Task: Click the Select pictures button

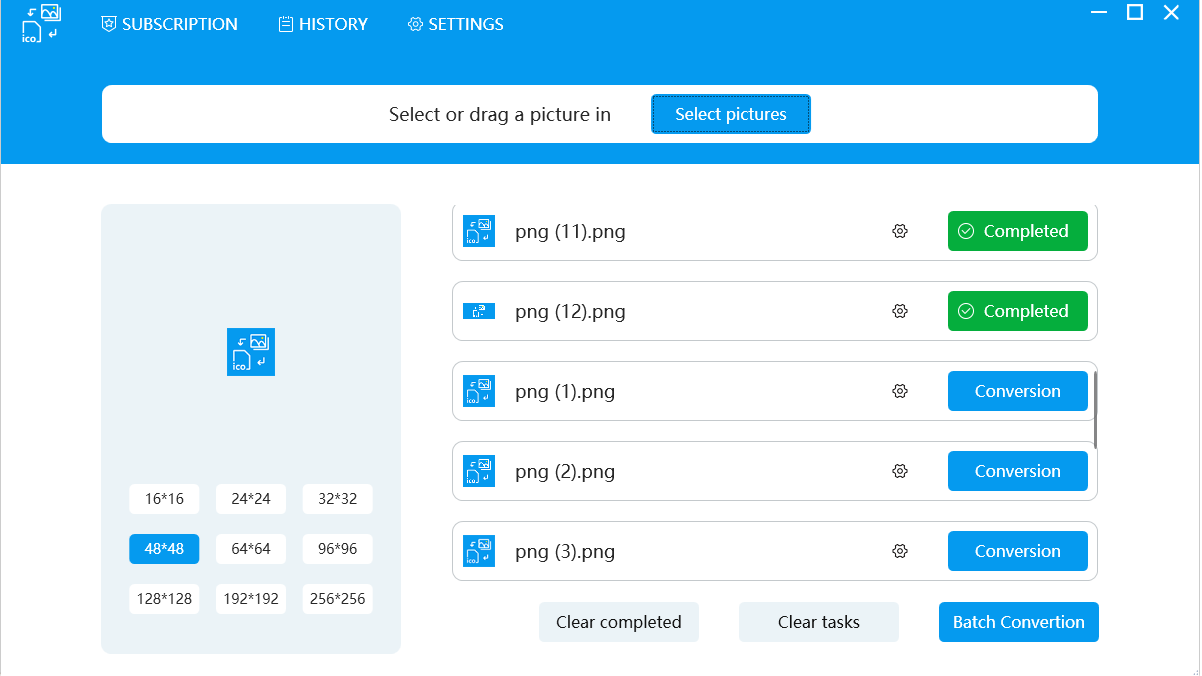Action: (x=731, y=114)
